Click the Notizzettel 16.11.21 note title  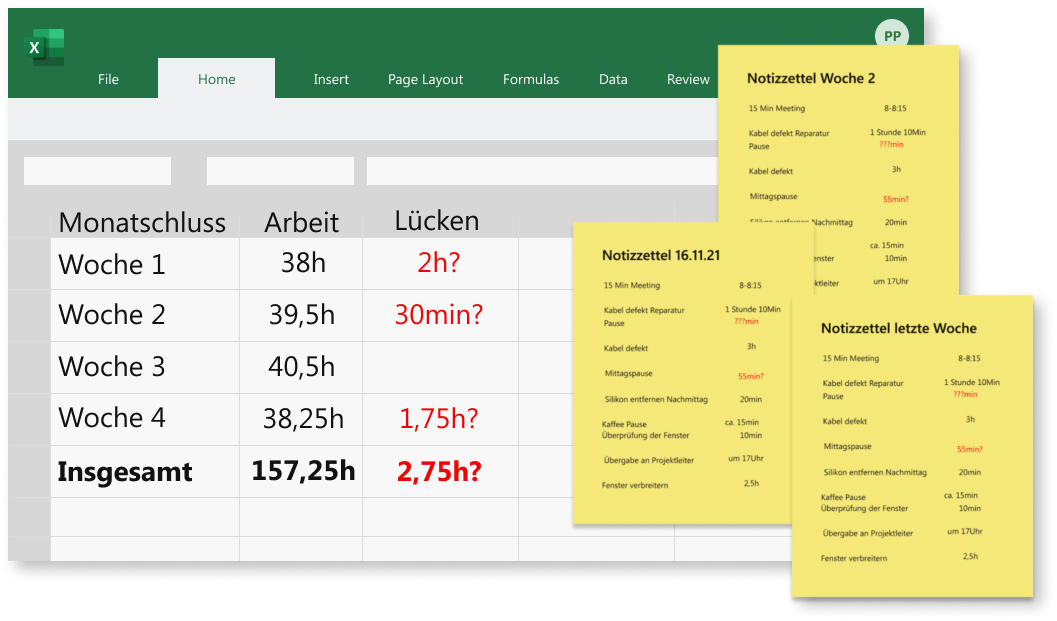(661, 256)
